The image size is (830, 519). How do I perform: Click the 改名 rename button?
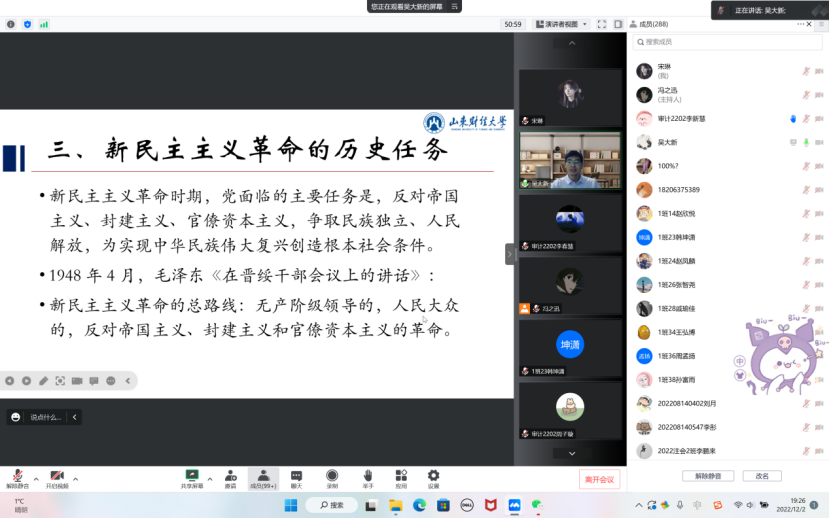[762, 476]
